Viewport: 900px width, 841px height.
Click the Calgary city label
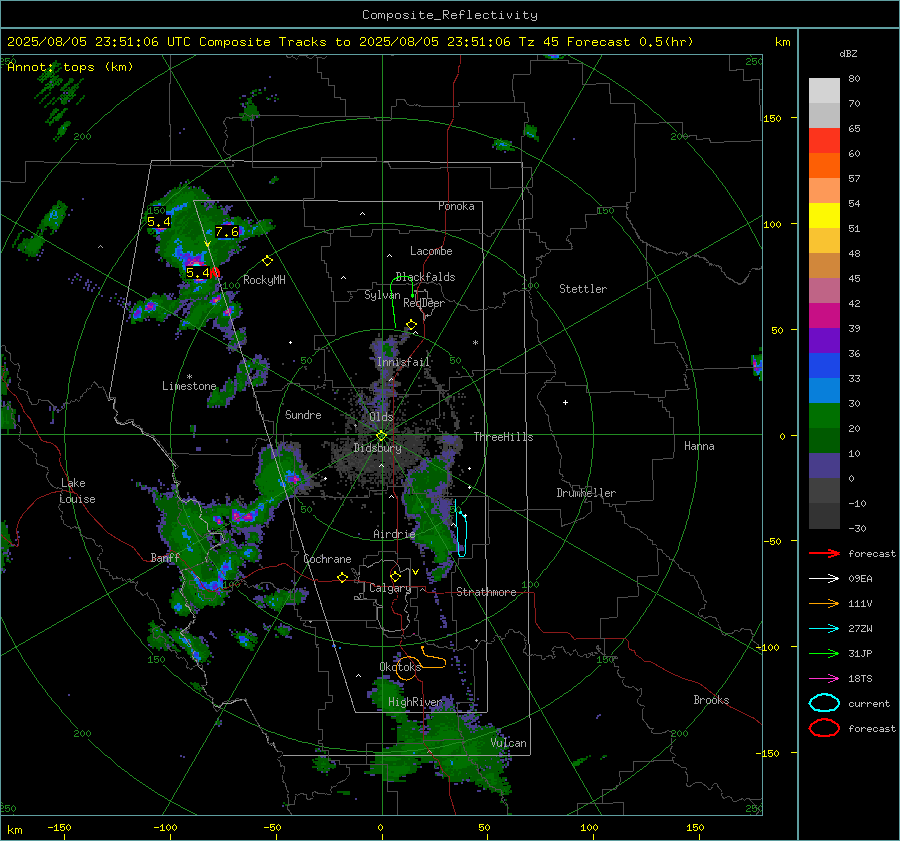tap(390, 588)
